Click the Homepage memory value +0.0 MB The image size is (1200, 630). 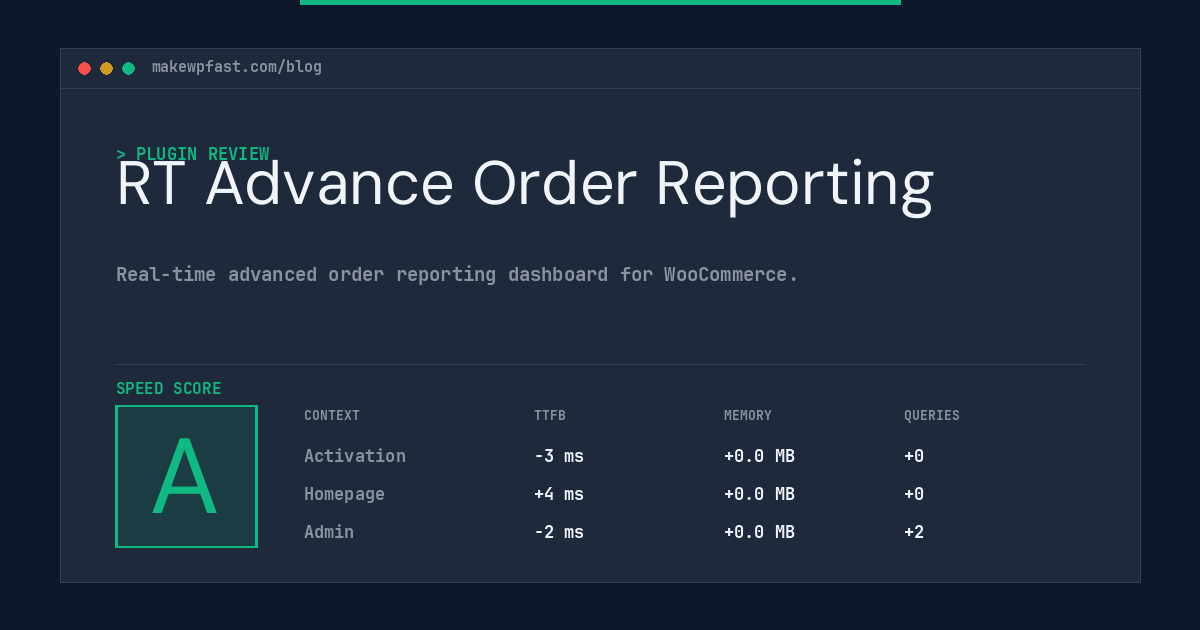click(759, 494)
